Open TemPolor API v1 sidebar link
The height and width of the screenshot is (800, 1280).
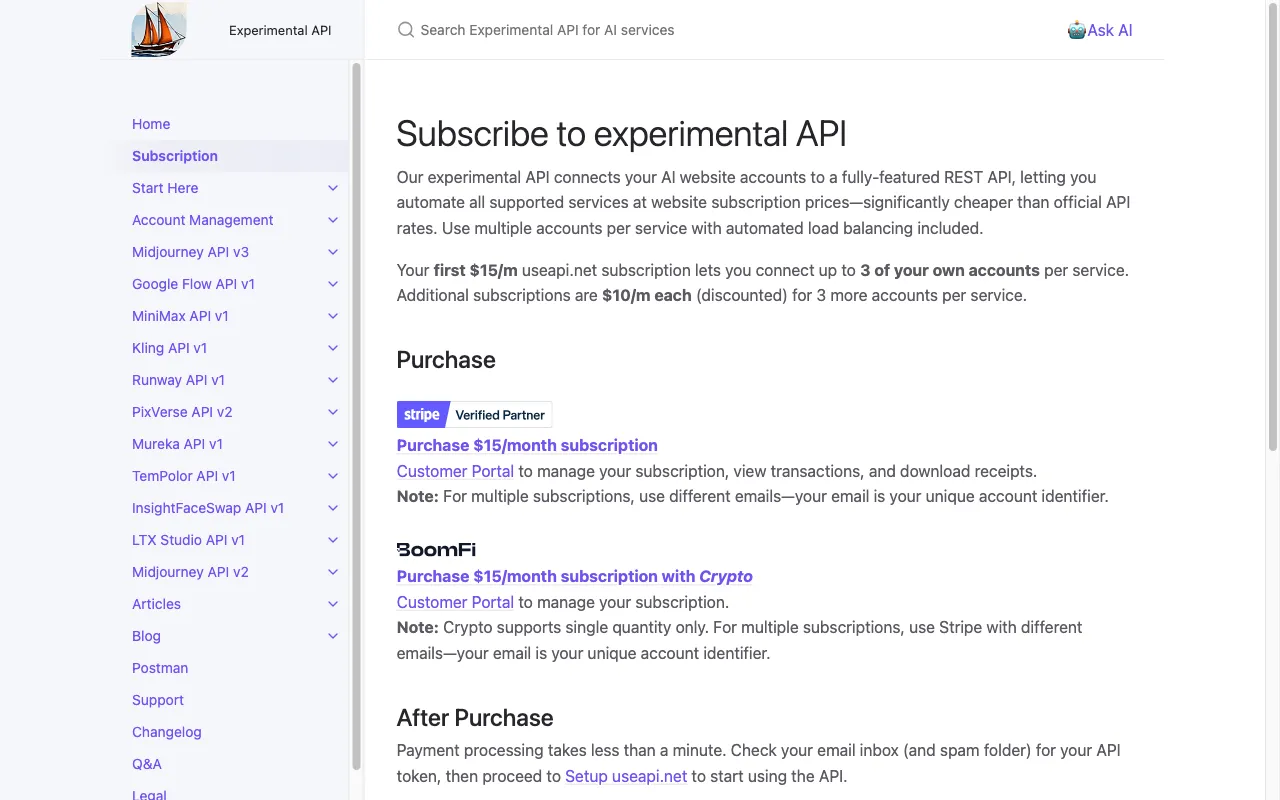pos(184,476)
